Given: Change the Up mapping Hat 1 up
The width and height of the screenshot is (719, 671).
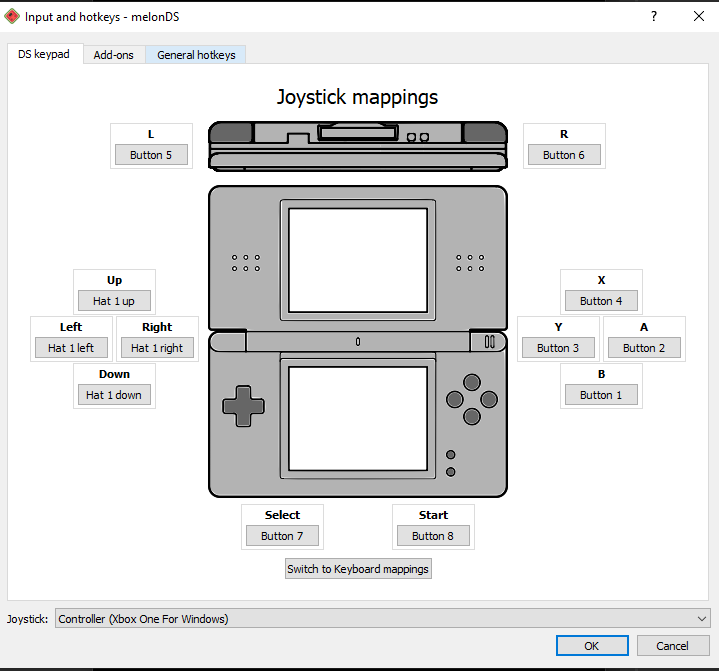Looking at the screenshot, I should coord(114,301).
